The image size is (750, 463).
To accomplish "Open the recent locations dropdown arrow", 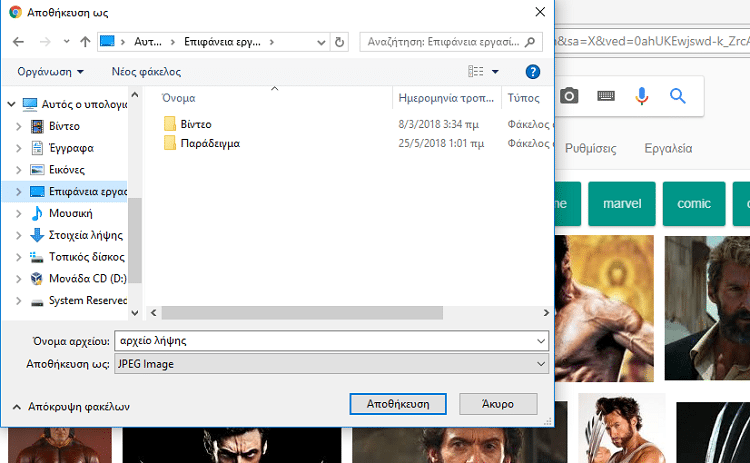I will 66,42.
